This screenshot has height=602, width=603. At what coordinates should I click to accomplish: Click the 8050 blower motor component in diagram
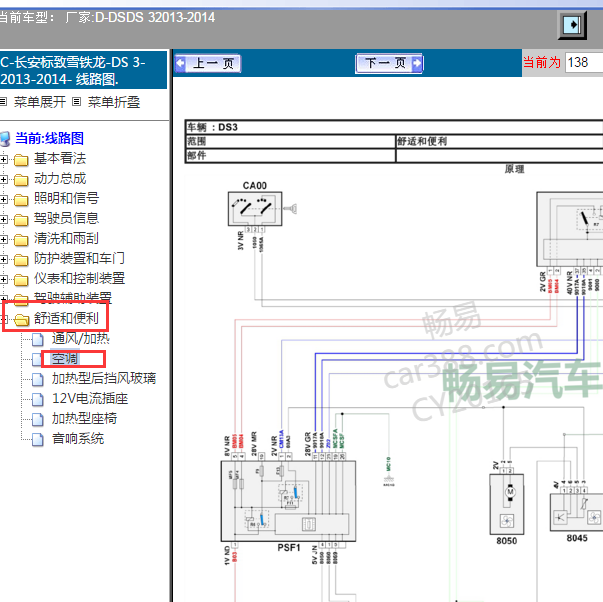coord(506,504)
